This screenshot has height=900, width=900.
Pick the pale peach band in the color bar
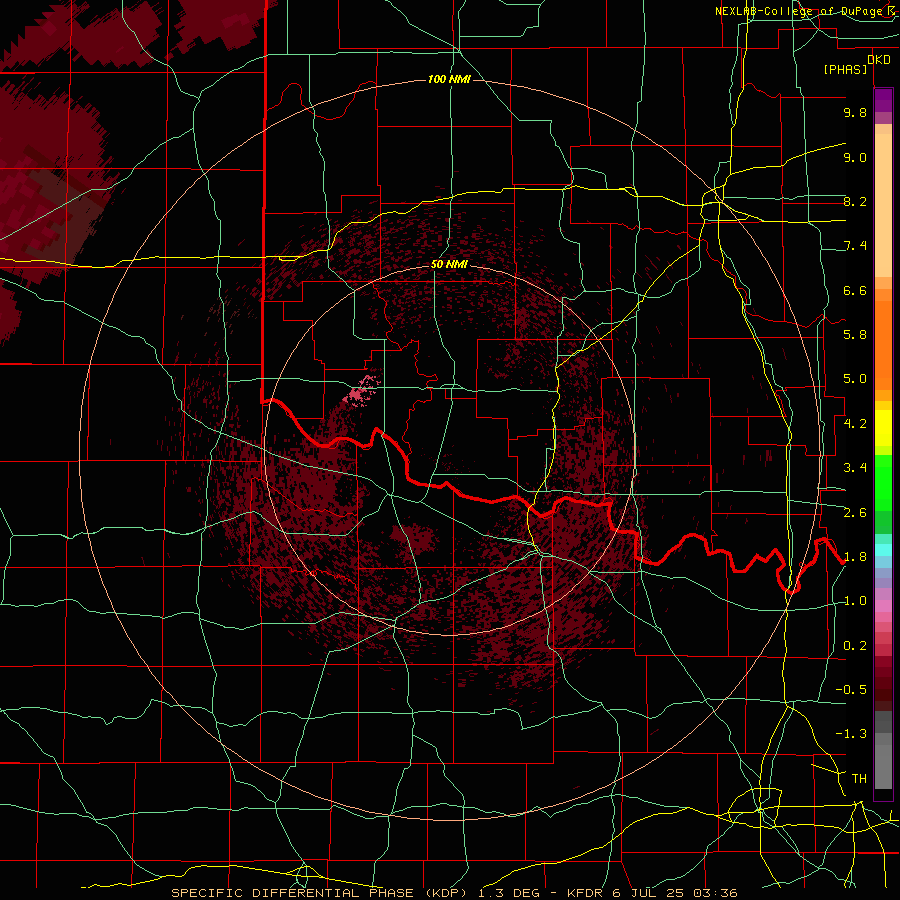(883, 205)
